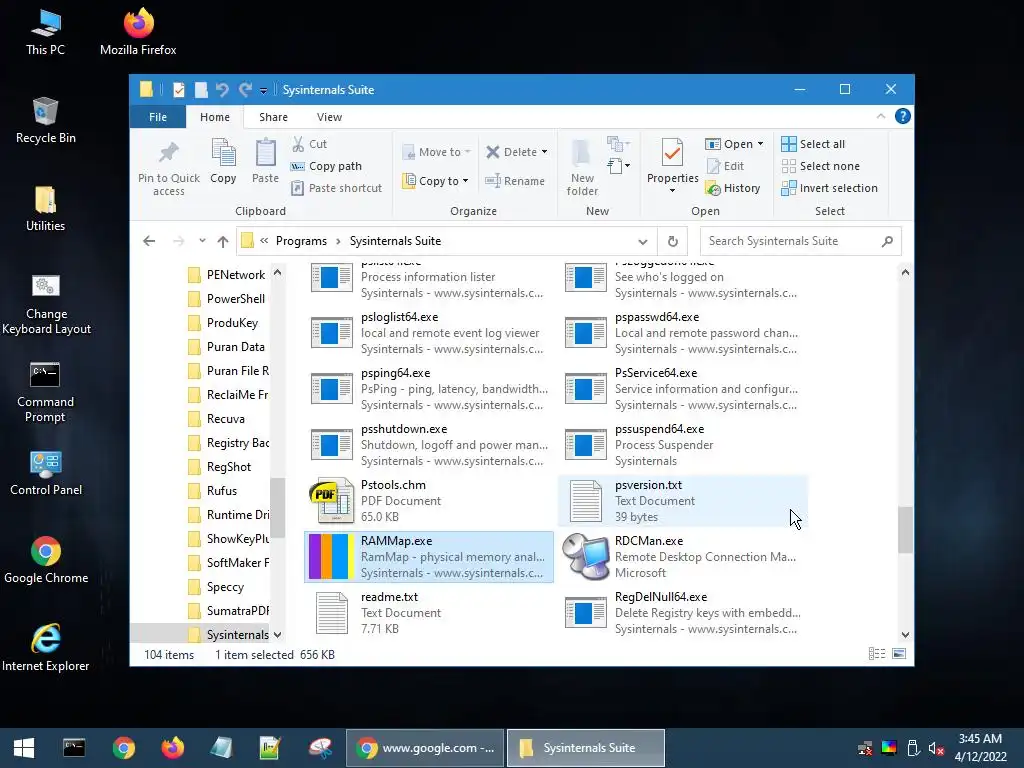The width and height of the screenshot is (1024, 768).
Task: Click the Rename command
Action: tap(515, 181)
